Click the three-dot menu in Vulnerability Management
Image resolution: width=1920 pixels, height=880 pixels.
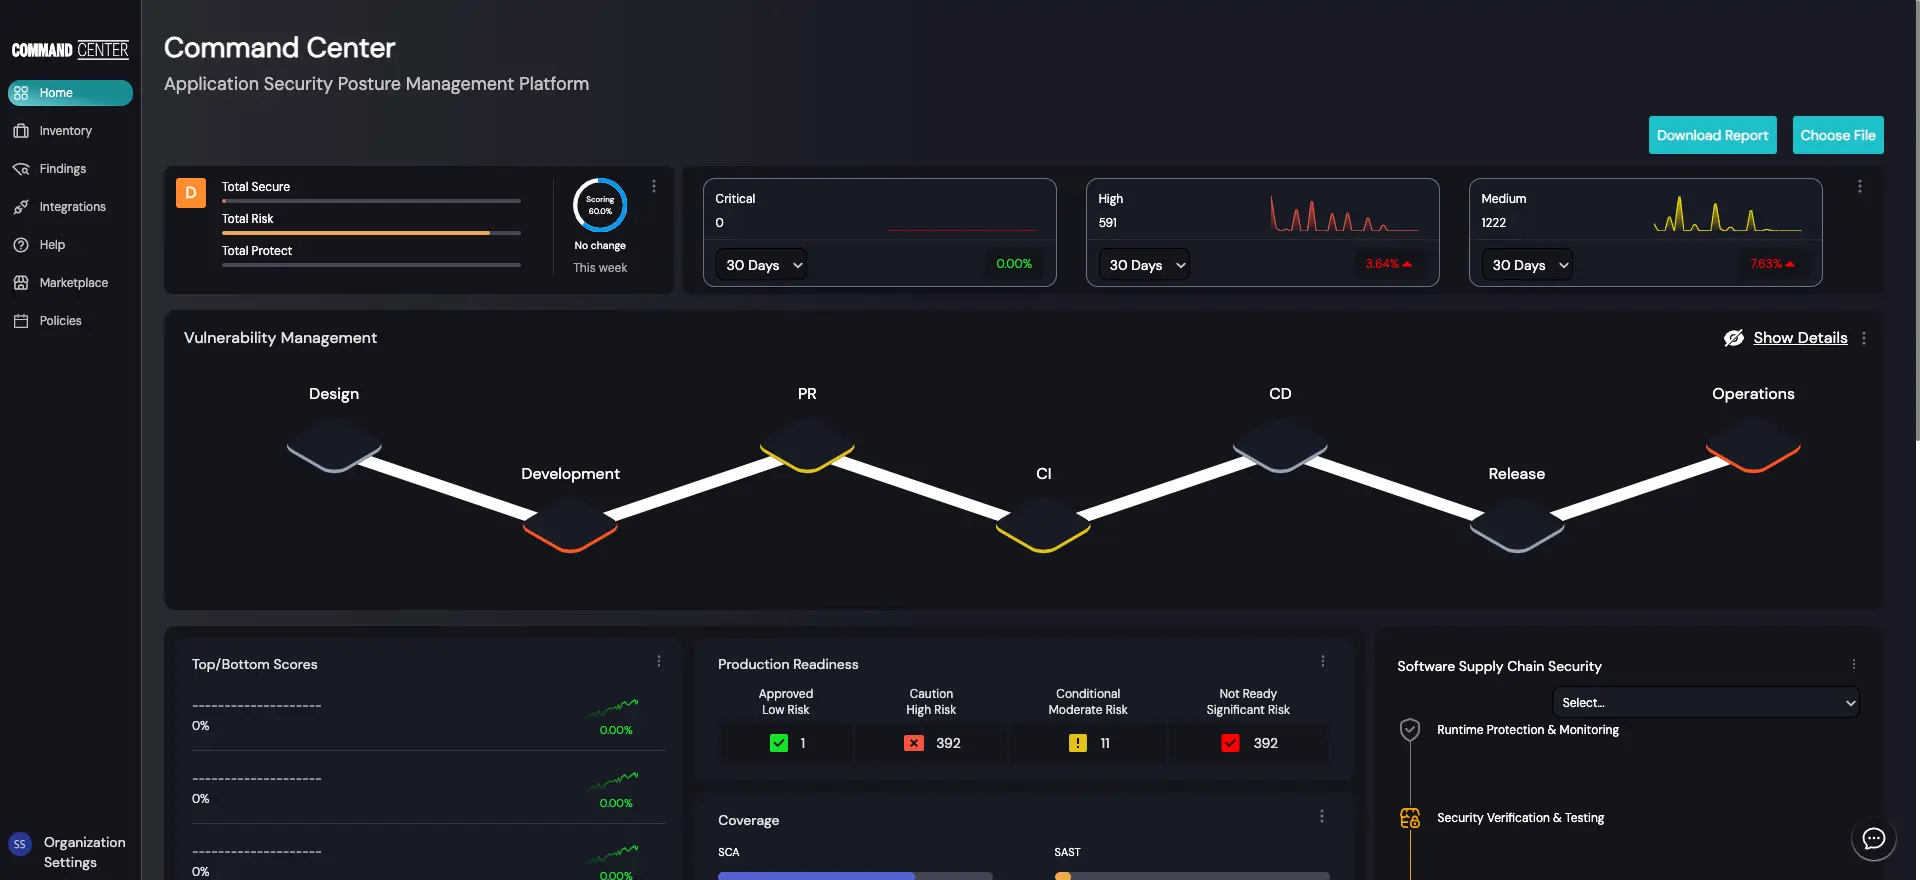tap(1864, 338)
